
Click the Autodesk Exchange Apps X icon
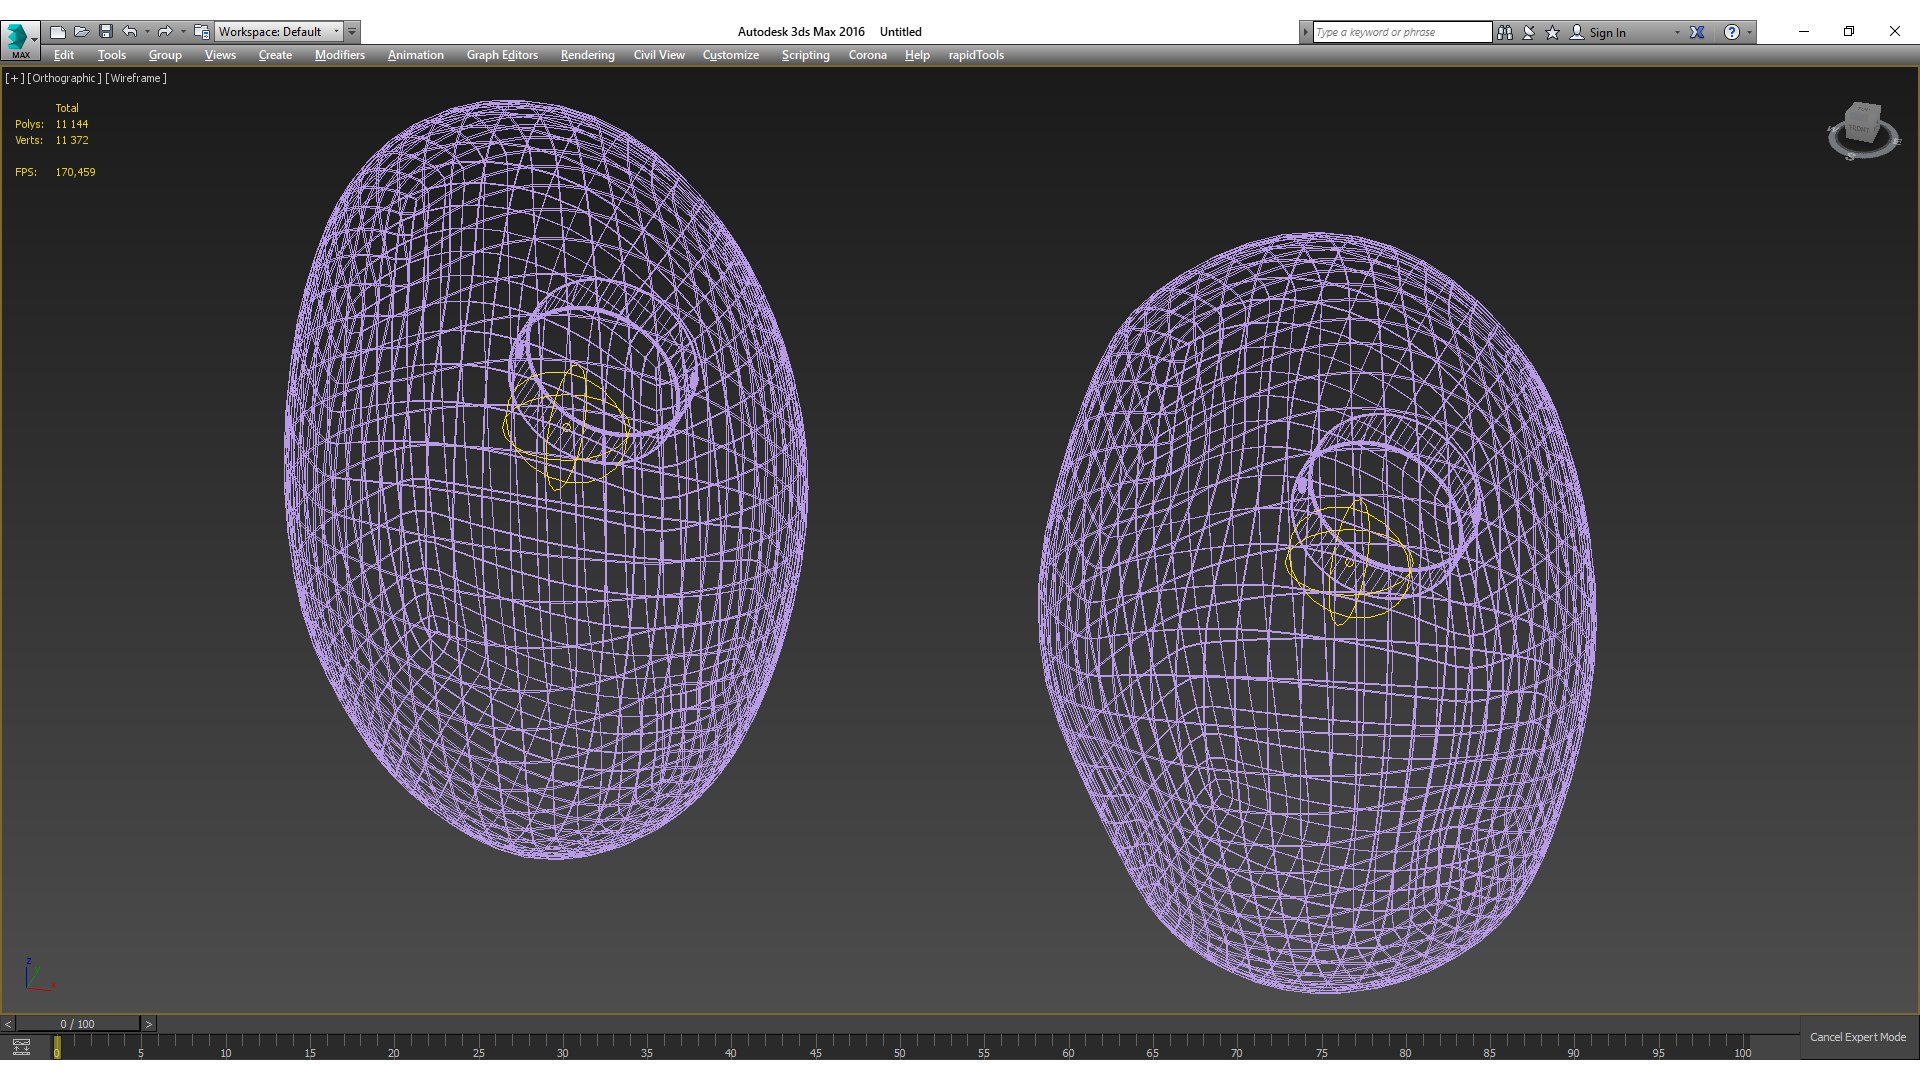[1697, 32]
